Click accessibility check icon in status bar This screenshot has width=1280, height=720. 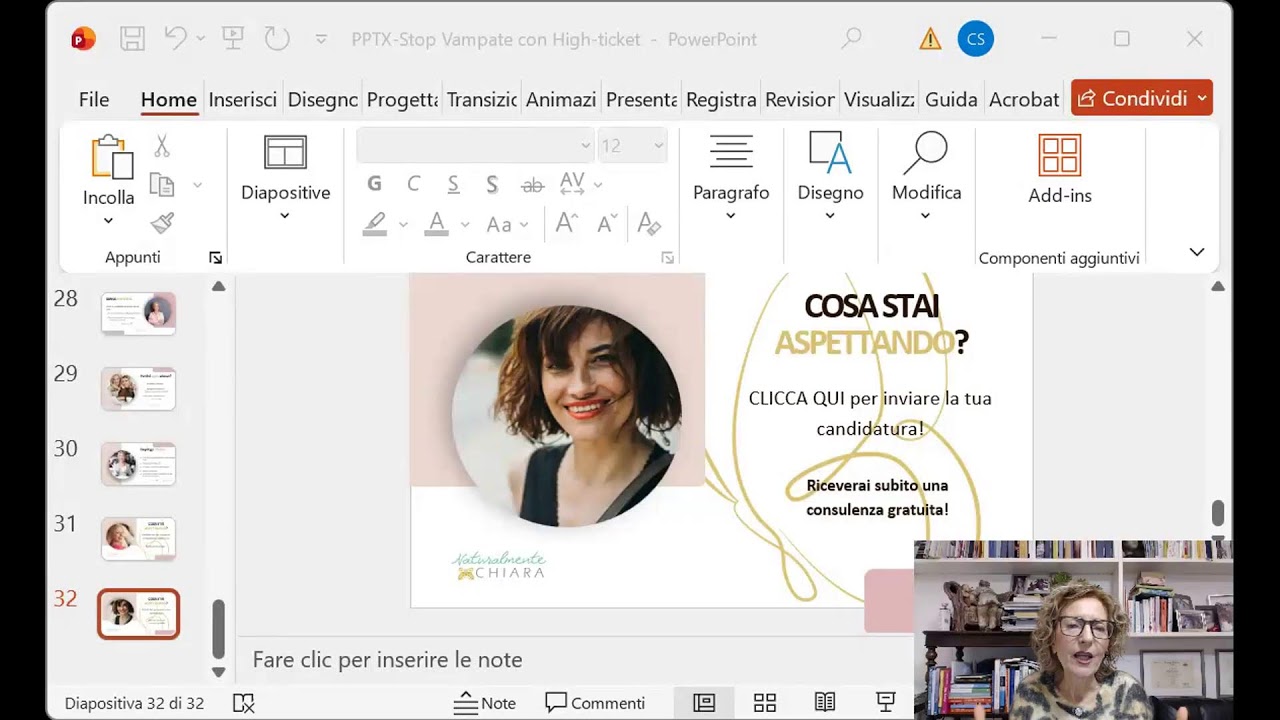tap(243, 703)
